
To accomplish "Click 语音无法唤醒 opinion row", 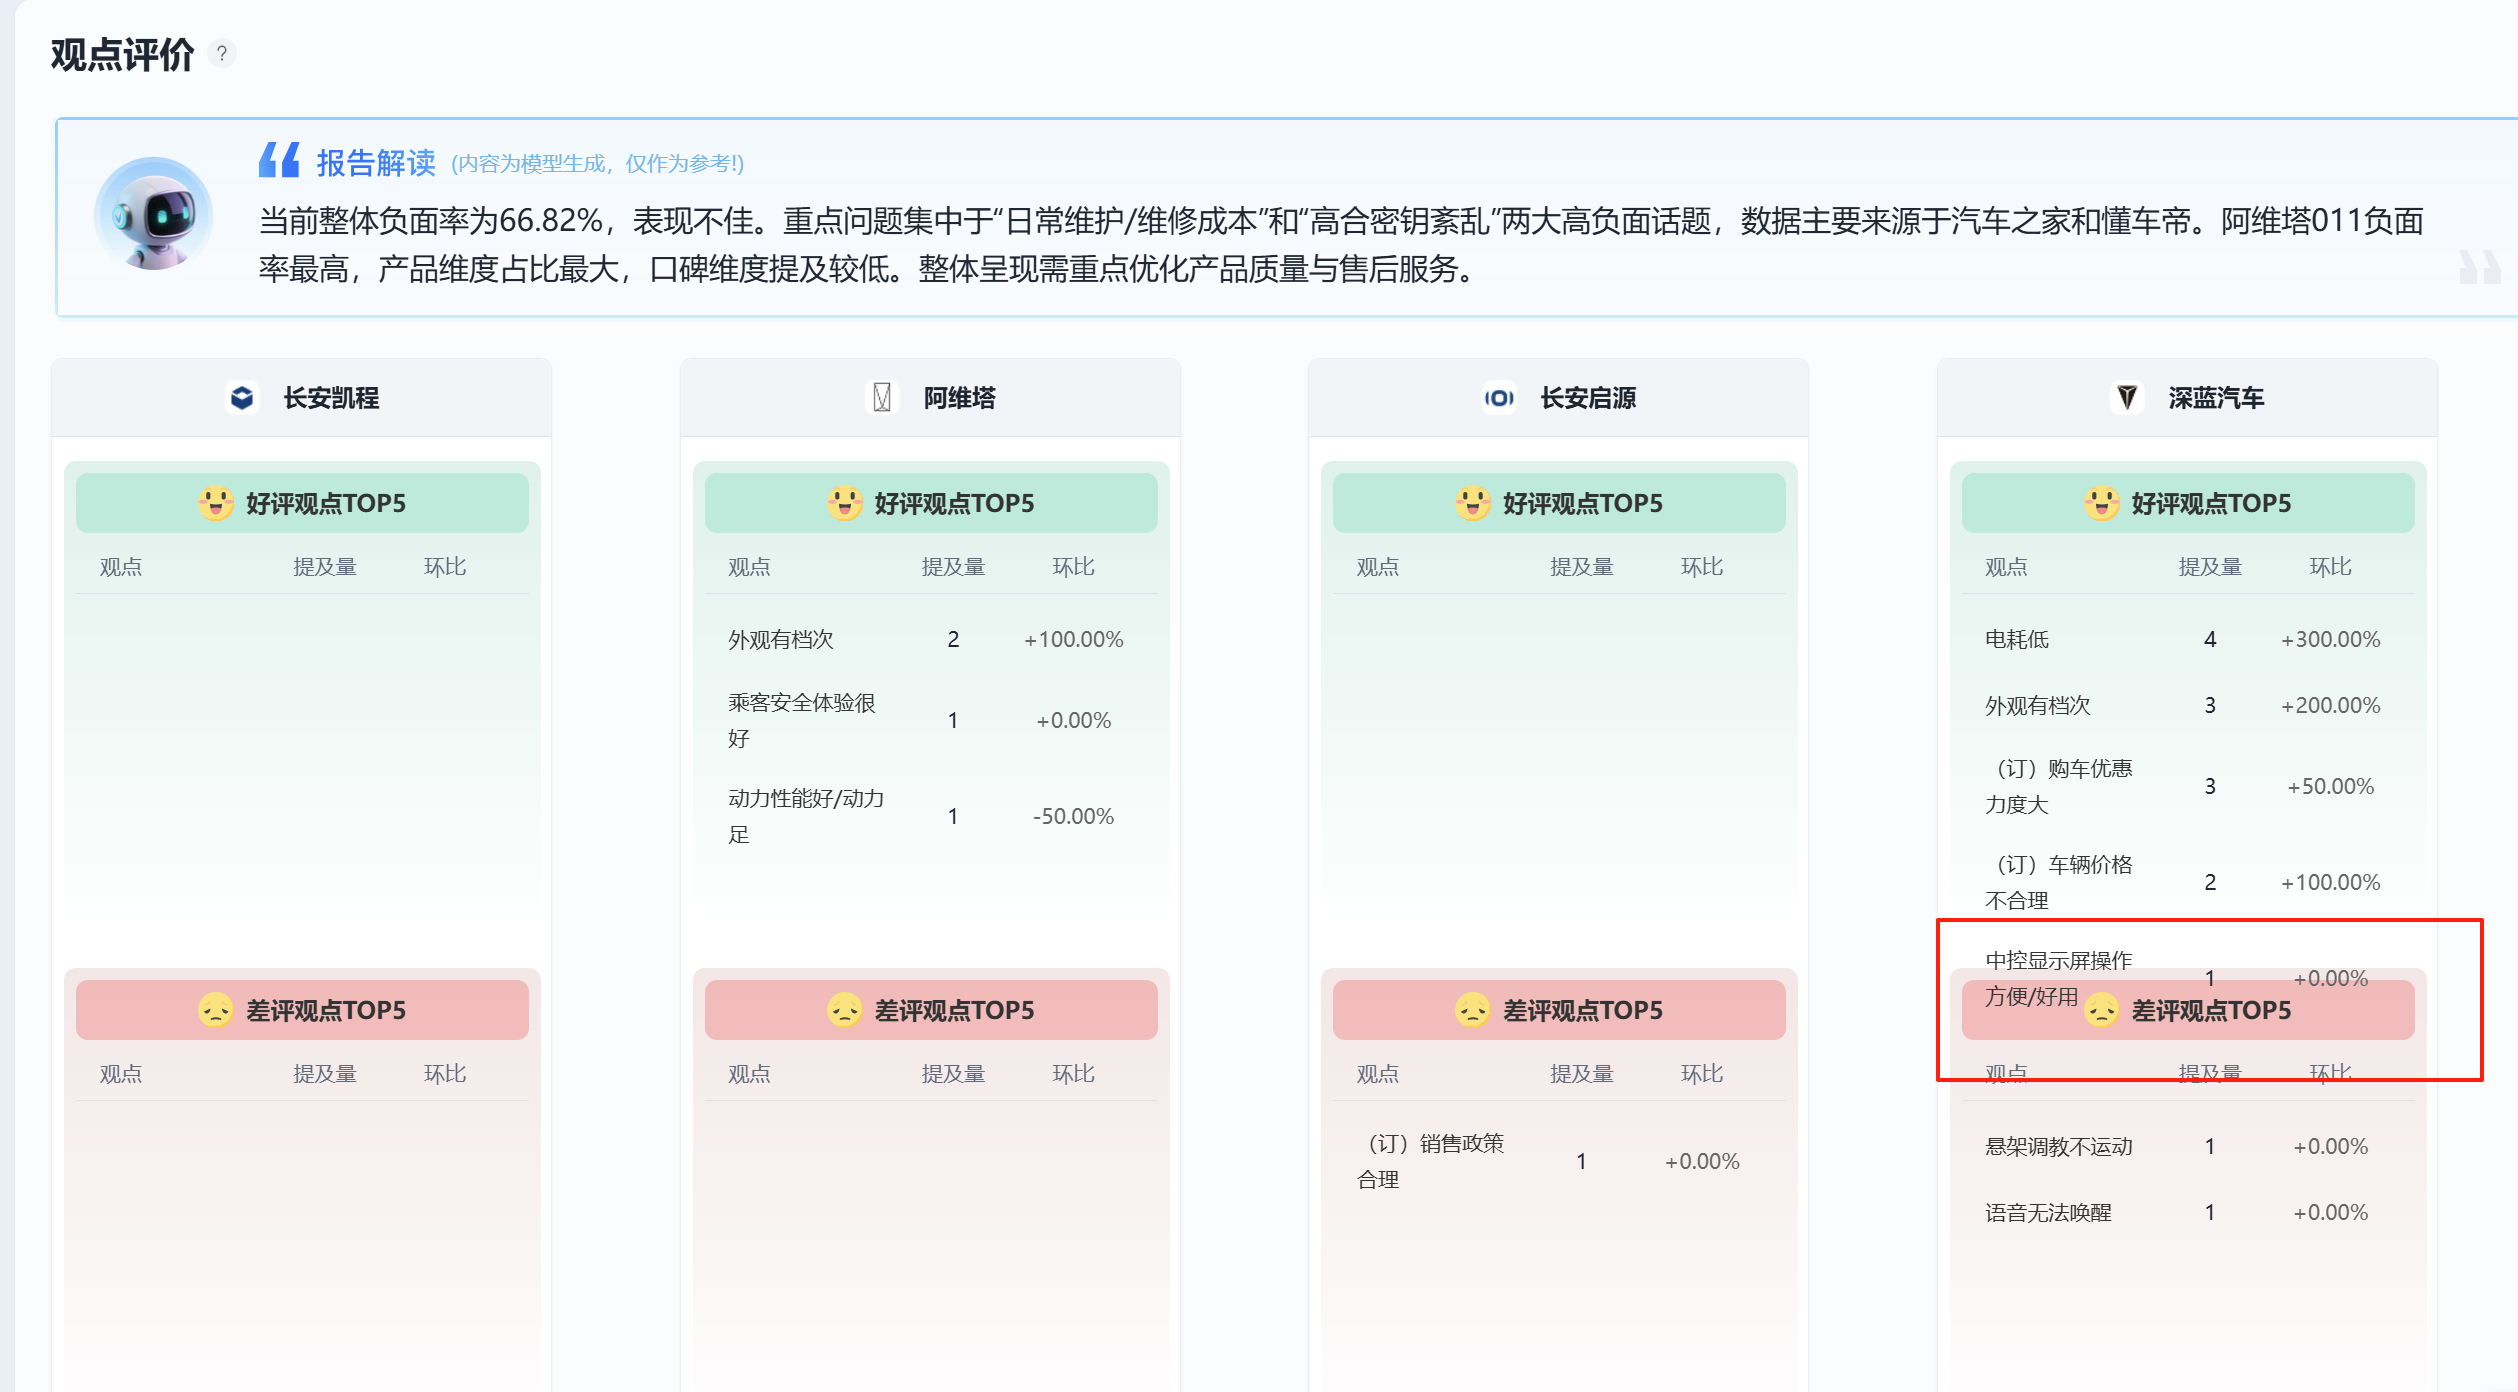I will 2048,1212.
